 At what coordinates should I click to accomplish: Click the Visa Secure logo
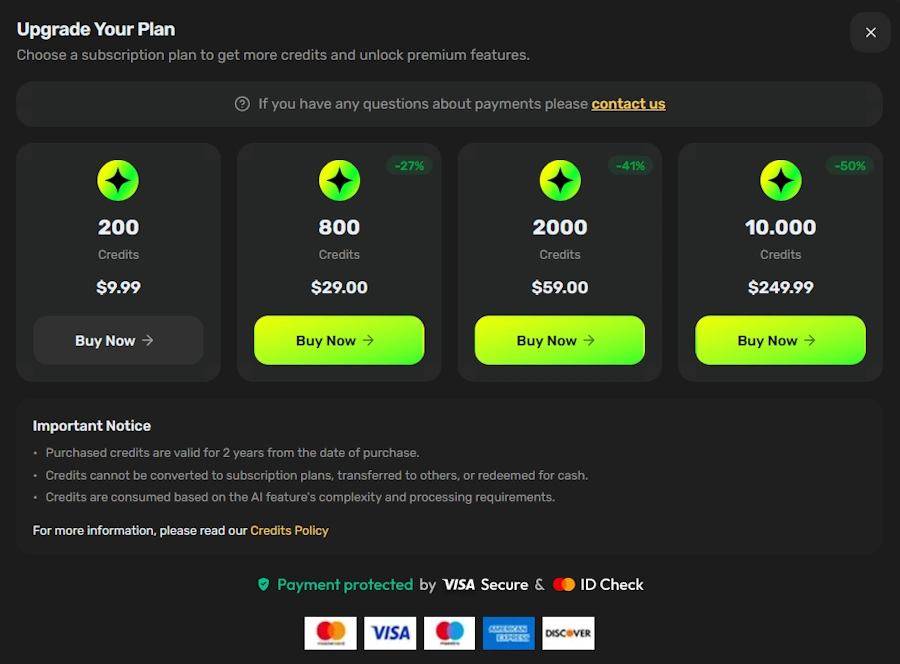[x=487, y=584]
